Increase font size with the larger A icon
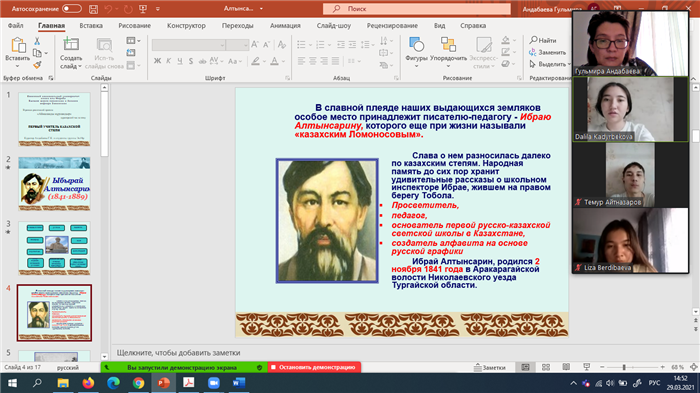 pos(255,44)
